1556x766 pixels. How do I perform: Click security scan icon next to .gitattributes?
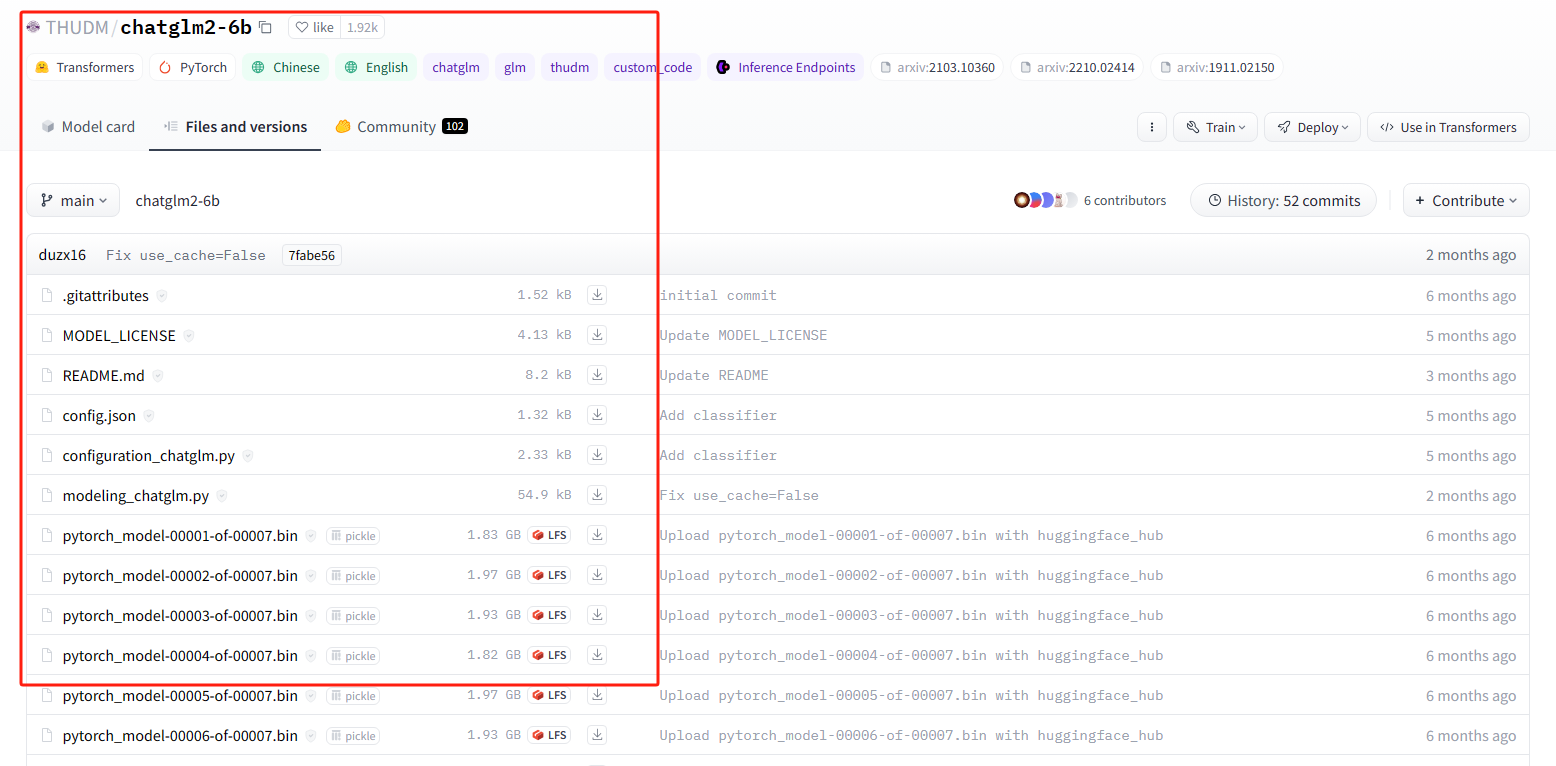pos(162,296)
